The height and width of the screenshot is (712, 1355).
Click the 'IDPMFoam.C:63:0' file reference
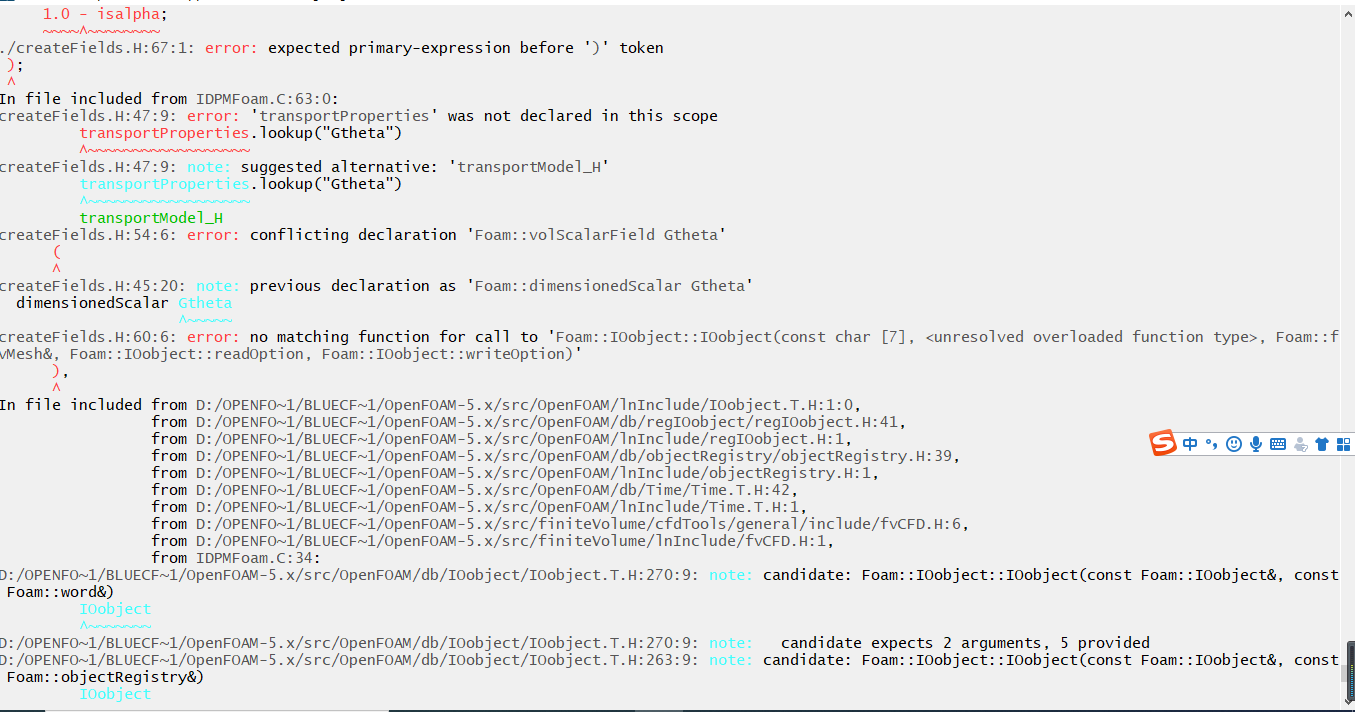268,99
